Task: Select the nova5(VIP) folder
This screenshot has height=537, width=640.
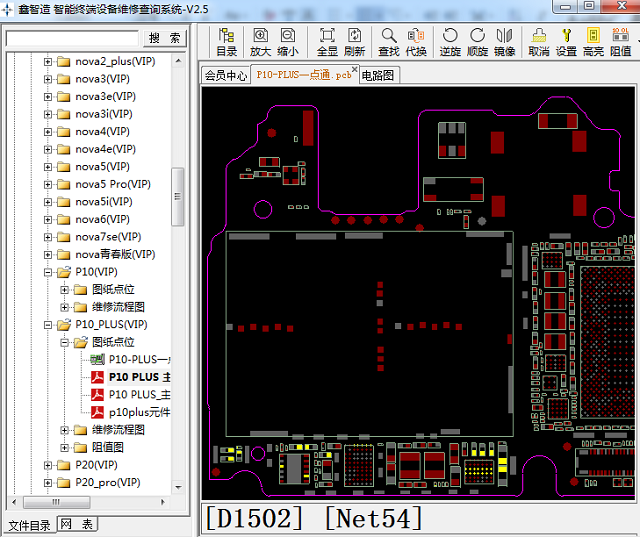Action: tap(102, 166)
